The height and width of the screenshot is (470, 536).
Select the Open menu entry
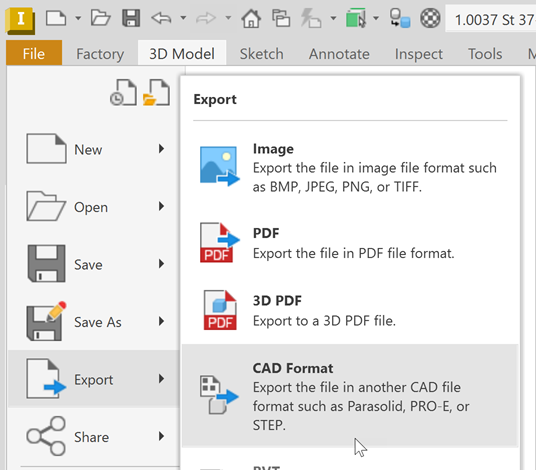(x=94, y=206)
